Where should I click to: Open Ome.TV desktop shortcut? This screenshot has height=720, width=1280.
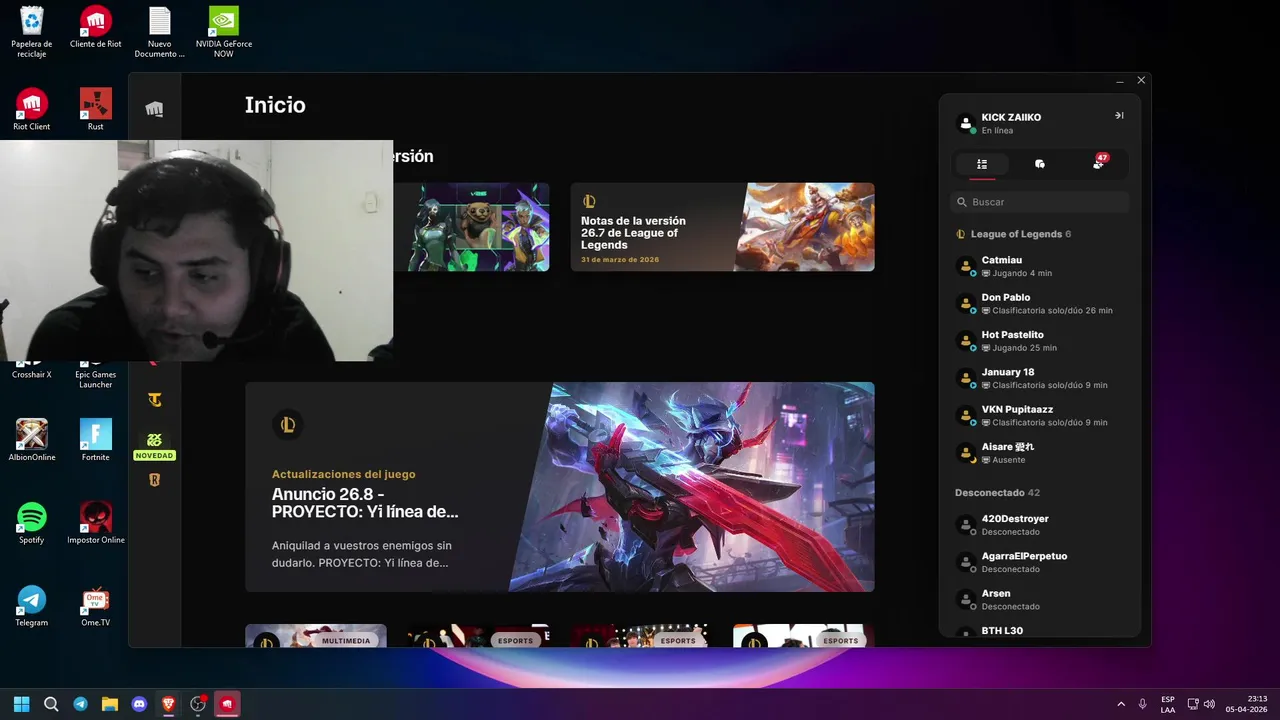coord(96,605)
